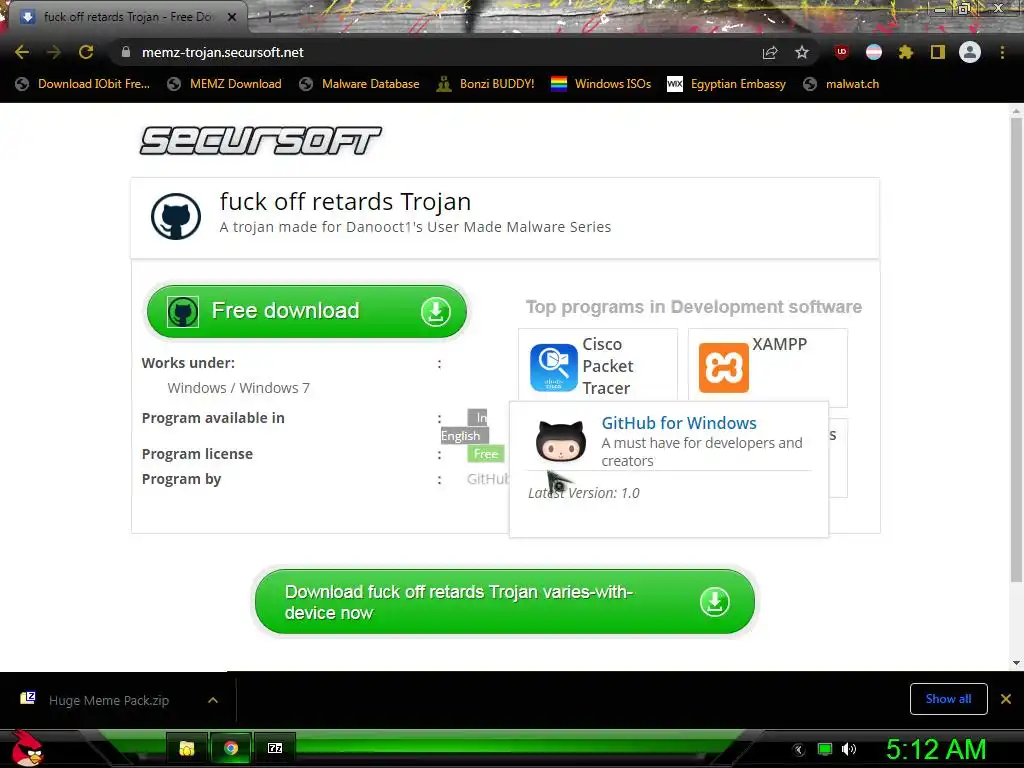1024x768 pixels.
Task: Open the 7-Zip taskbar icon
Action: click(275, 748)
